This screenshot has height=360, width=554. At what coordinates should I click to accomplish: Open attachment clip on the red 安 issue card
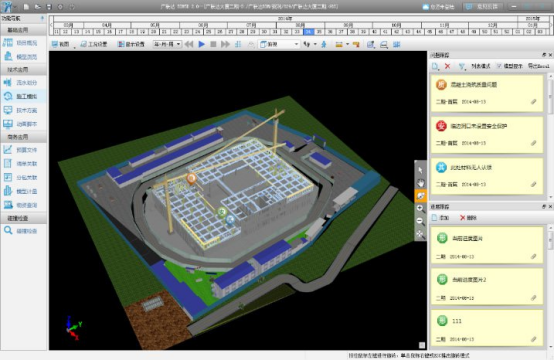tap(534, 143)
